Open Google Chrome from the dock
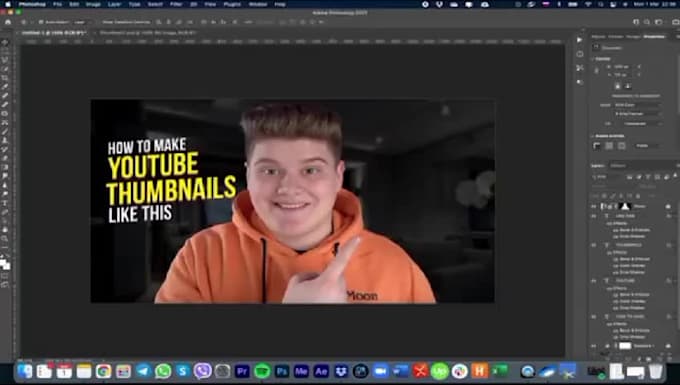Viewport: 680px width, 385px height. point(103,371)
